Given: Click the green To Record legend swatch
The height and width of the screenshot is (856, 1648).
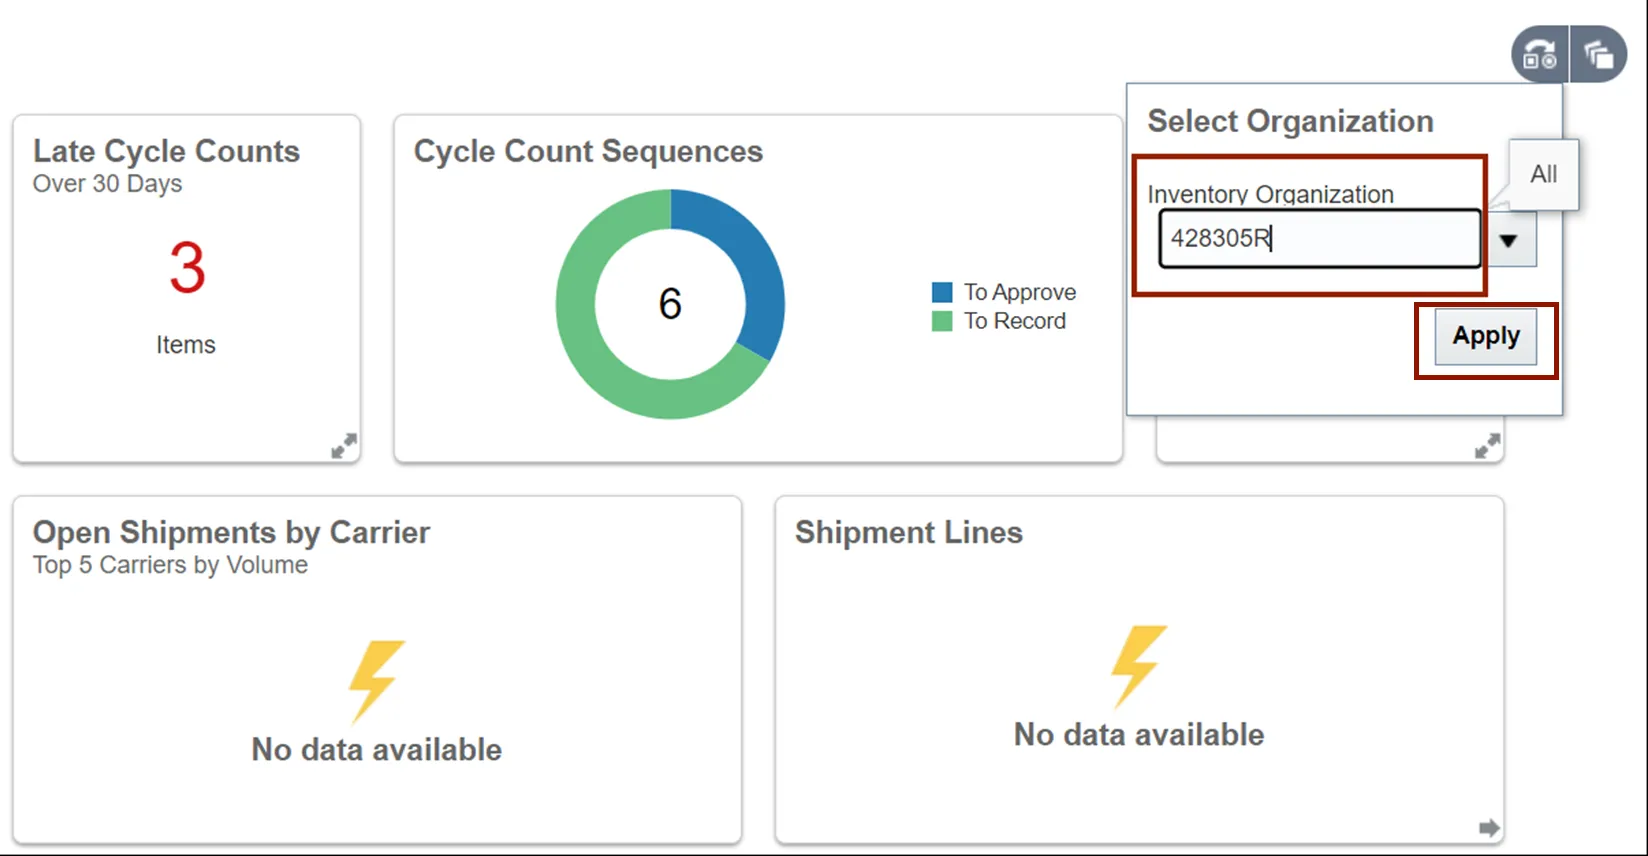Looking at the screenshot, I should coord(942,321).
